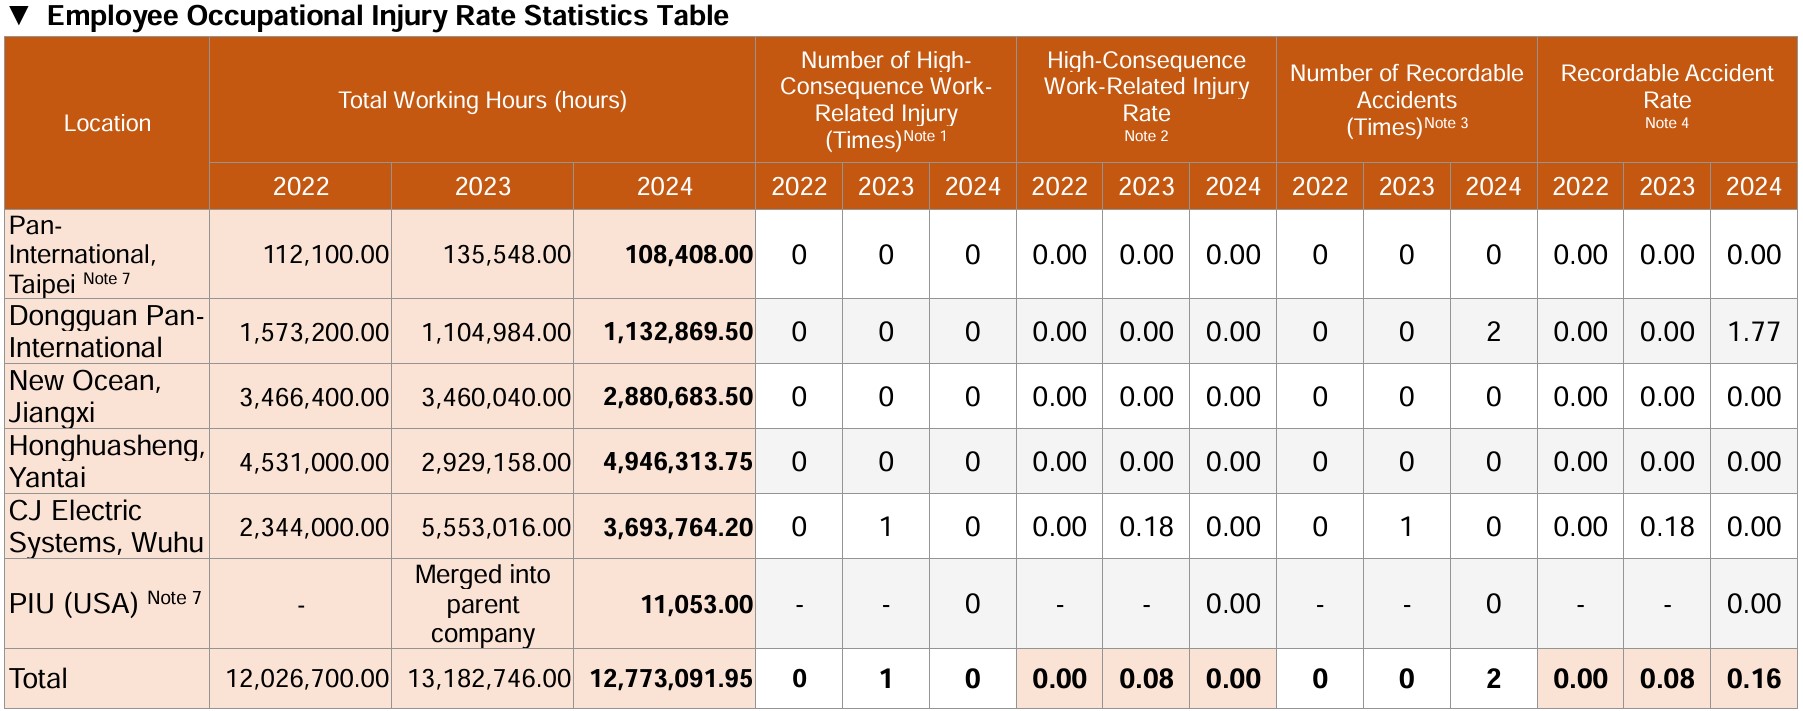1803x711 pixels.
Task: Select Number of High-Consequence Work-Related Injury header
Action: pos(885,99)
